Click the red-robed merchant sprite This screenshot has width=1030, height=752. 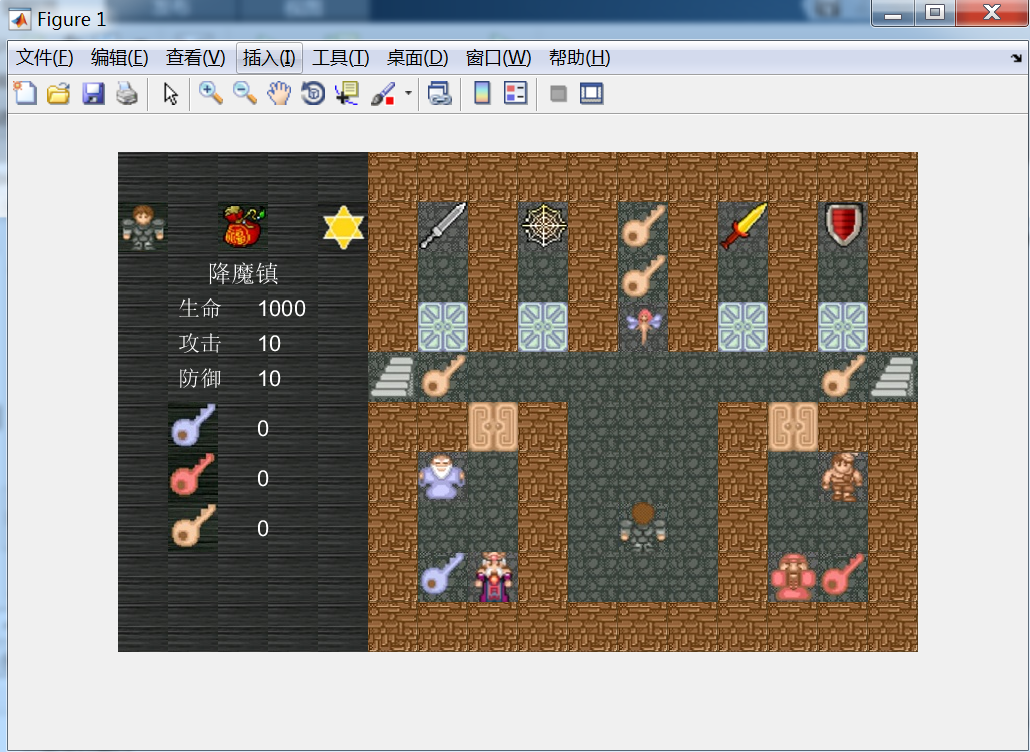click(x=493, y=577)
